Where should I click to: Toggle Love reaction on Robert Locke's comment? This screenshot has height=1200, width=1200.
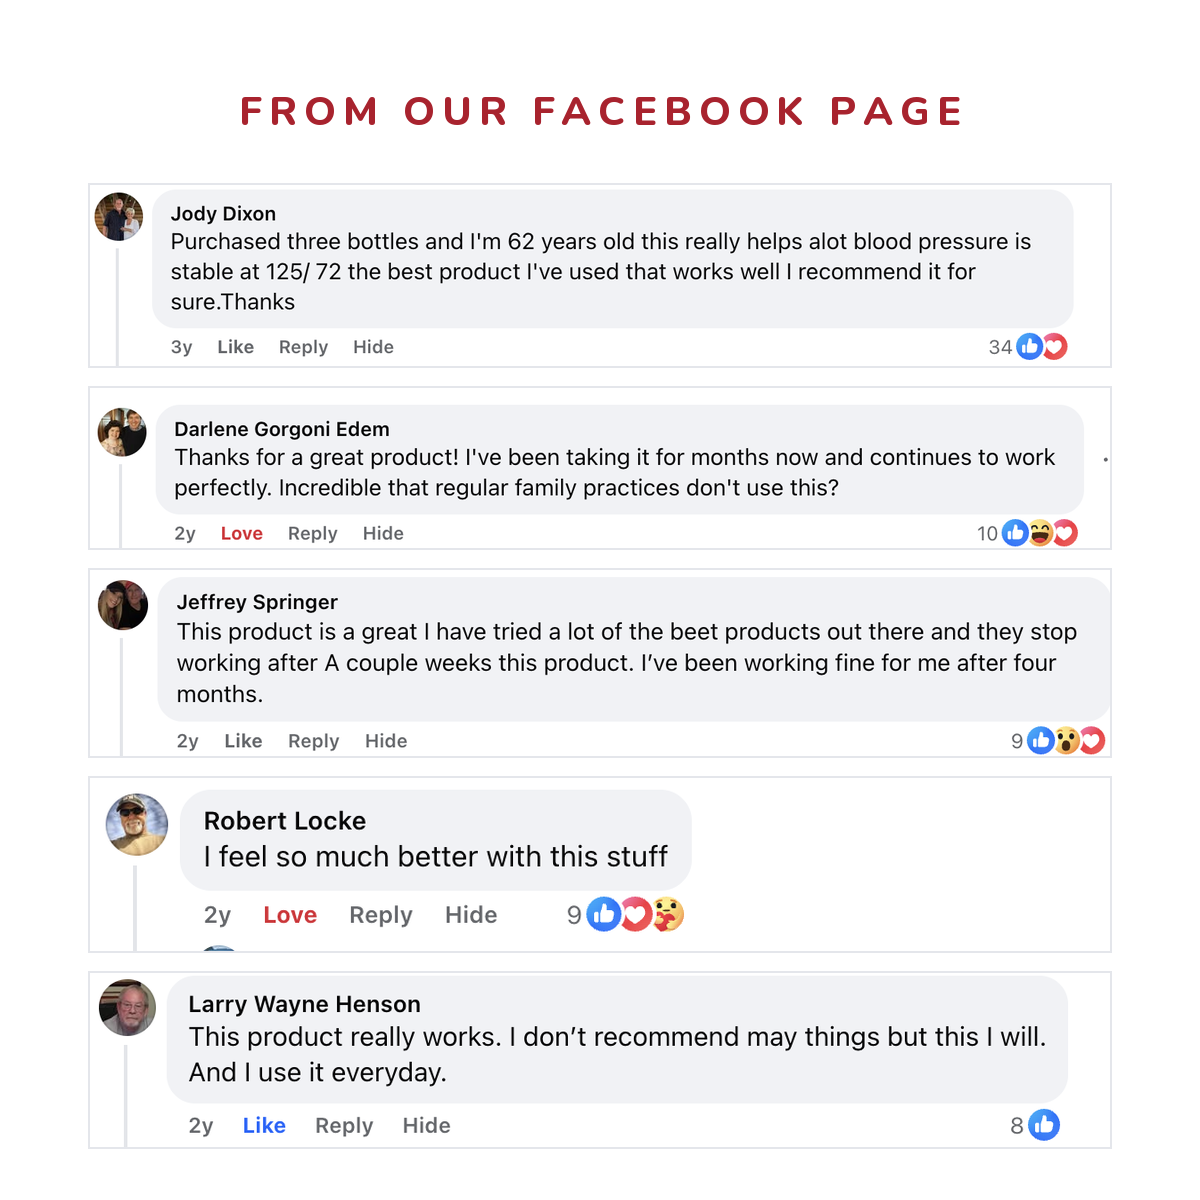coord(290,915)
